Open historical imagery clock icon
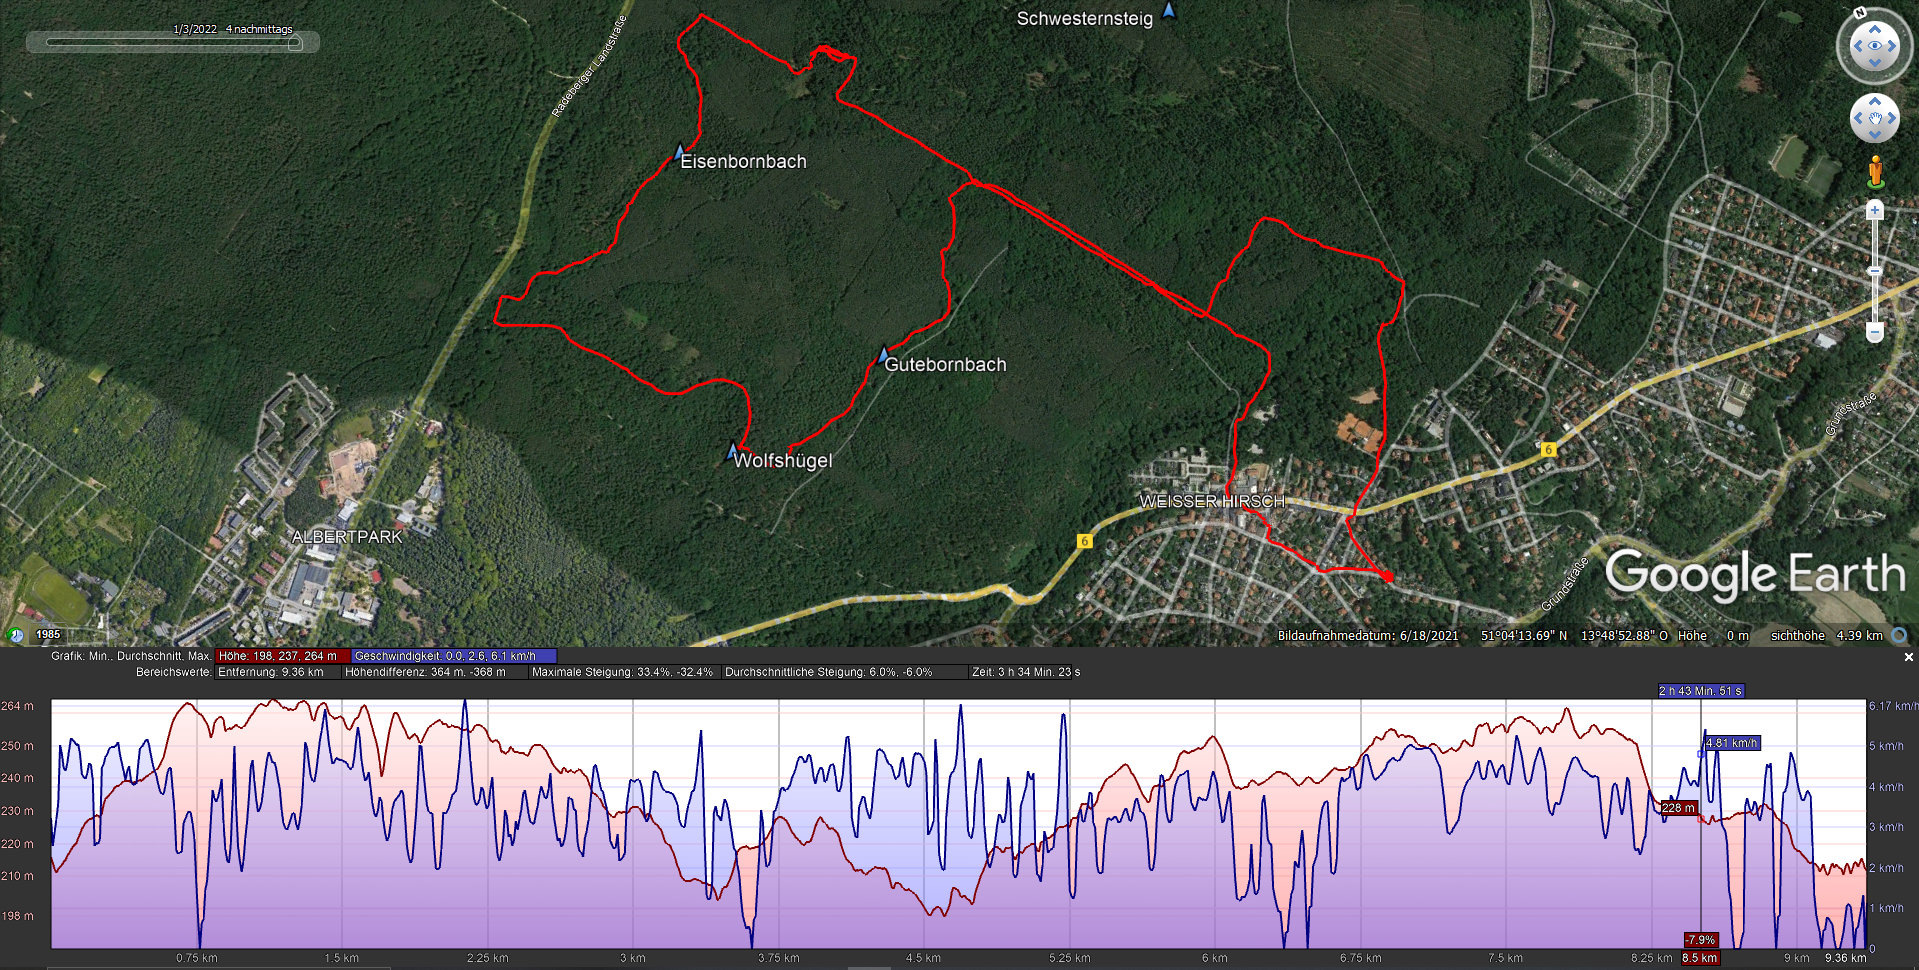This screenshot has height=970, width=1919. pos(15,635)
